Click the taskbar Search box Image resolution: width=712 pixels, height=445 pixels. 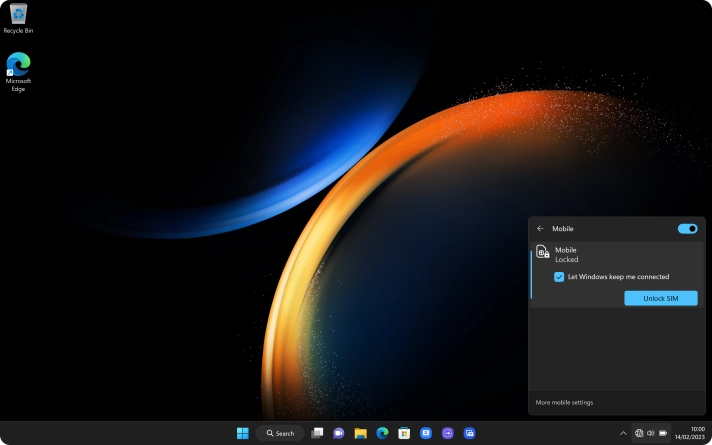tap(280, 433)
